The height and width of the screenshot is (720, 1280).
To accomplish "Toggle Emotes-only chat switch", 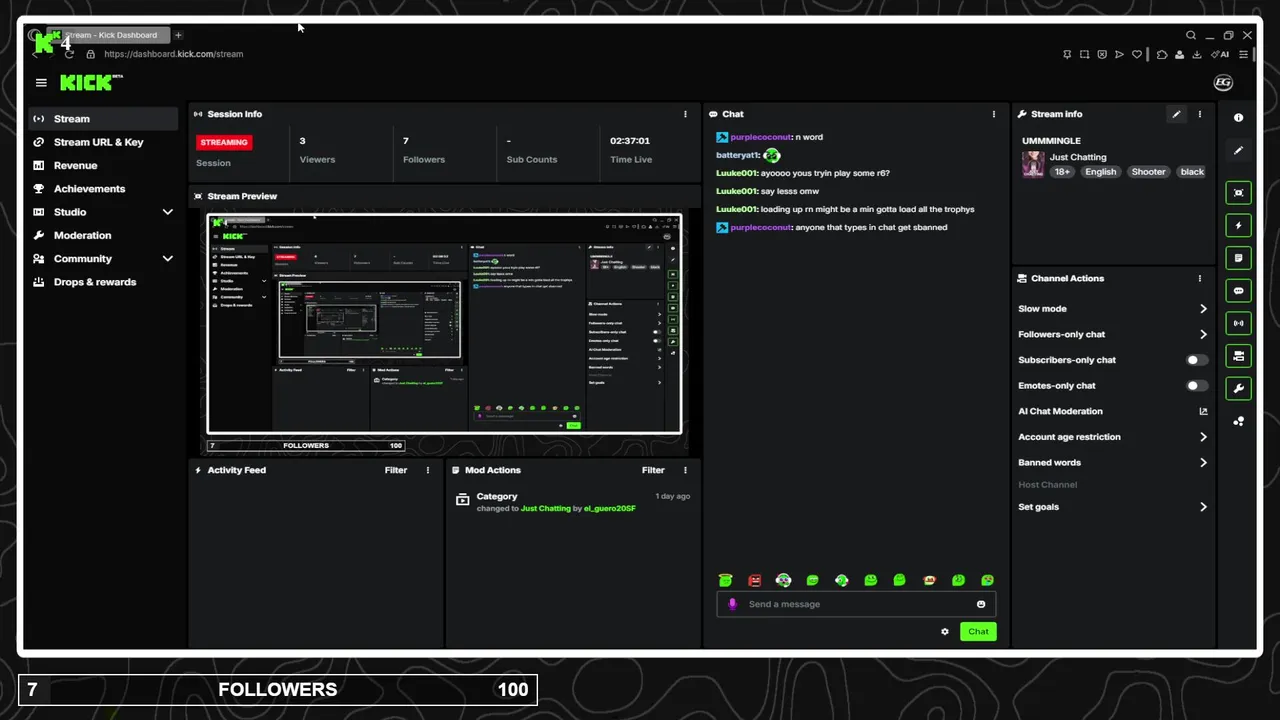I will pyautogui.click(x=1196, y=386).
